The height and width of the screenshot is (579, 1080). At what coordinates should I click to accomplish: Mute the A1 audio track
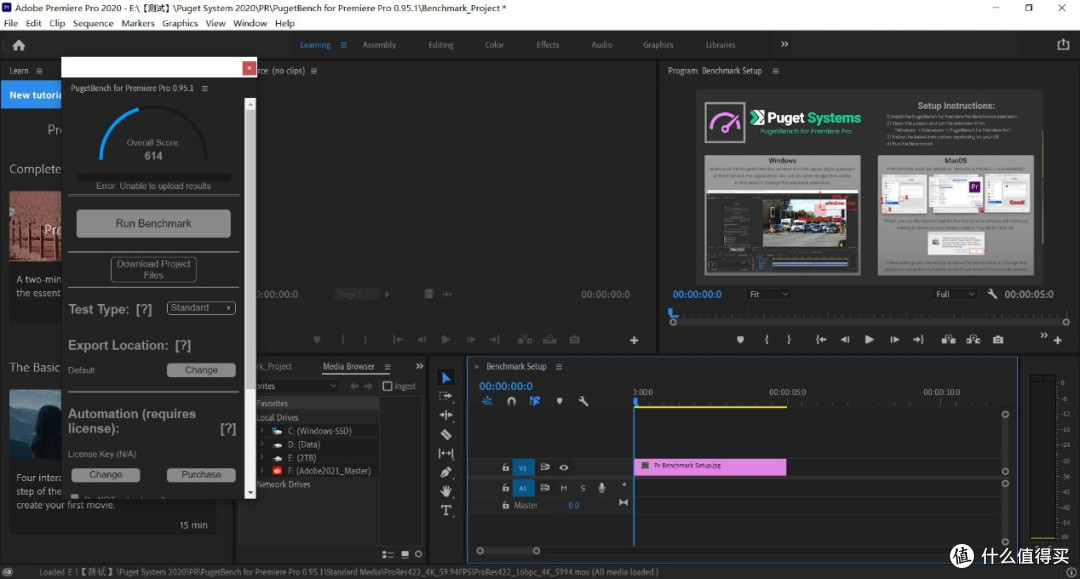(563, 488)
